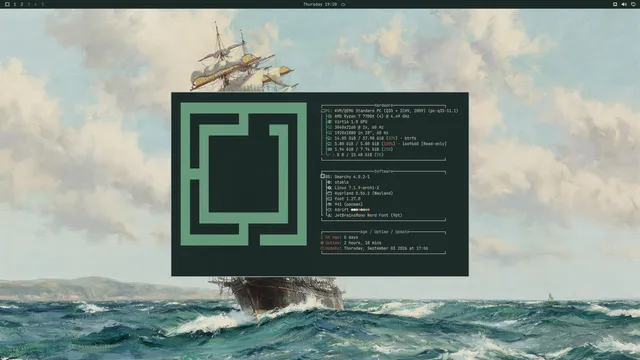The height and width of the screenshot is (360, 640).
Task: Click the GPU icon beside Virtio 1.0 GPU
Action: pos(330,122)
